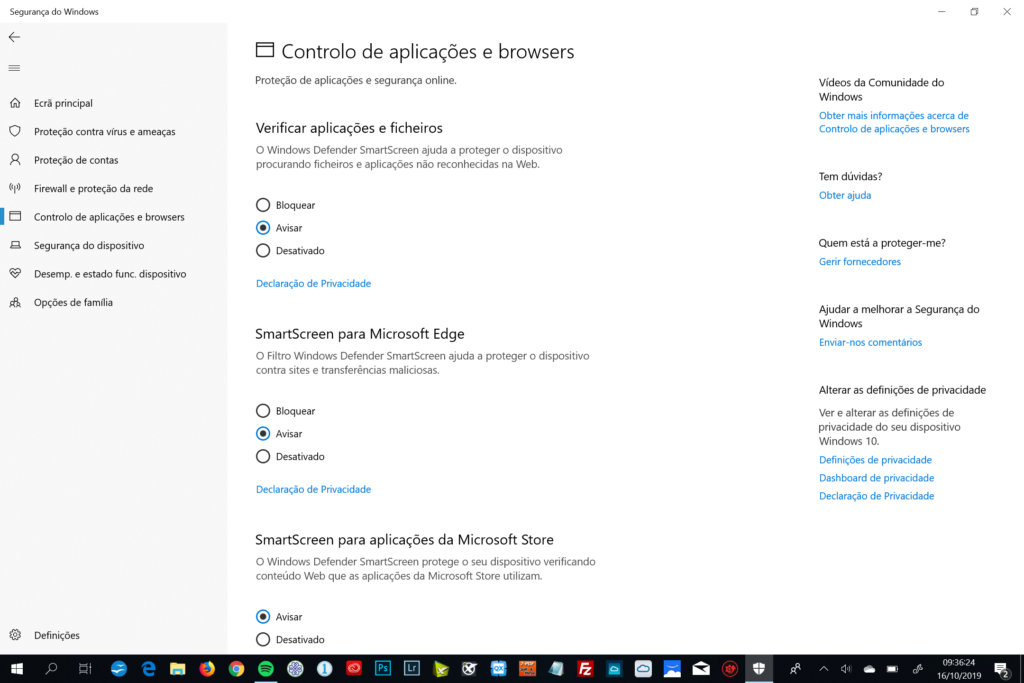
Task: Open Dashboard de privacidade link
Action: click(x=876, y=478)
